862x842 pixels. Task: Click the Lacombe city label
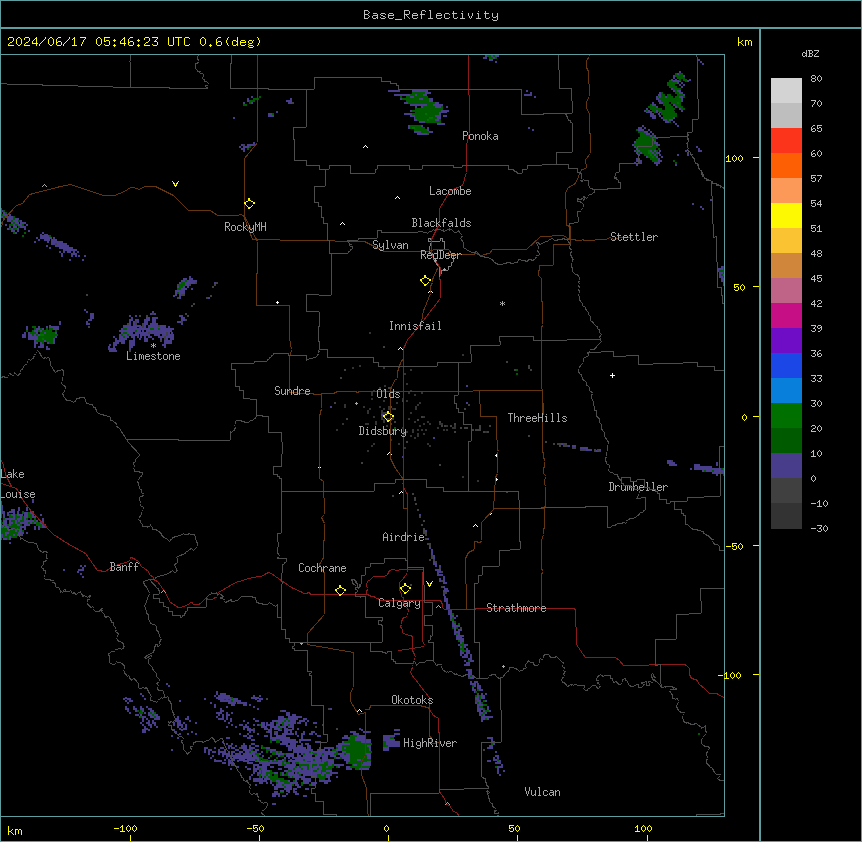point(450,191)
